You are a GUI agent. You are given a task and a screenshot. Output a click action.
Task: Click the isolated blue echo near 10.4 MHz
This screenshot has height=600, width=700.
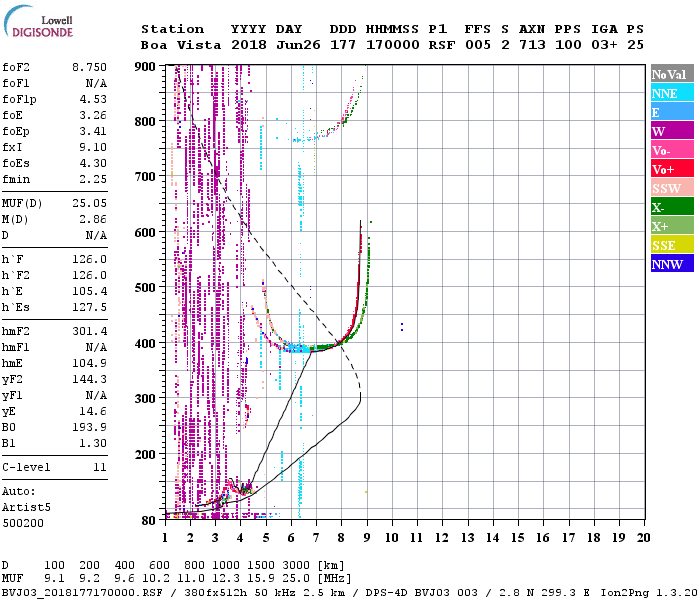click(x=402, y=327)
